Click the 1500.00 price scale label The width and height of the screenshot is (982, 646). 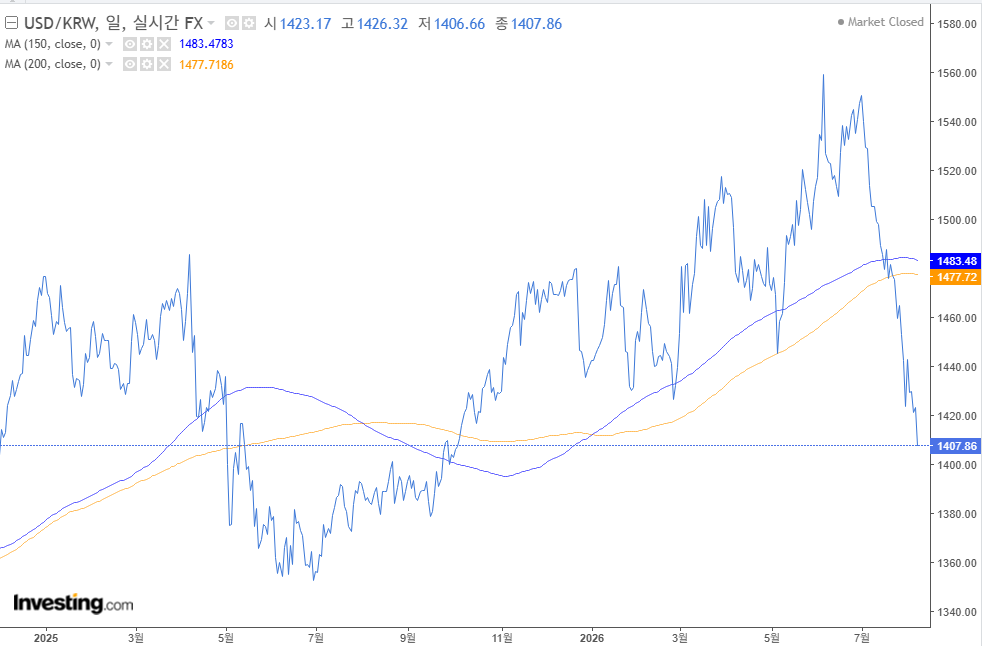957,220
